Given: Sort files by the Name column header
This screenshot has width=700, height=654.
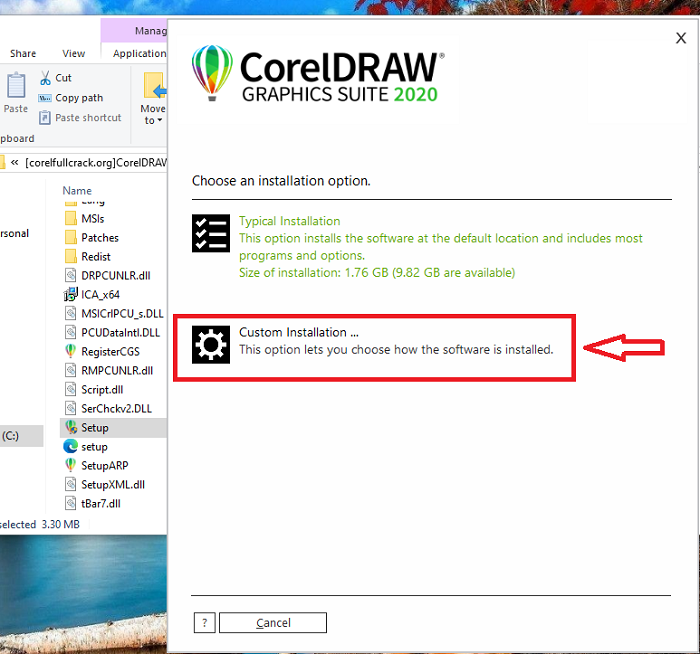Looking at the screenshot, I should tap(77, 190).
